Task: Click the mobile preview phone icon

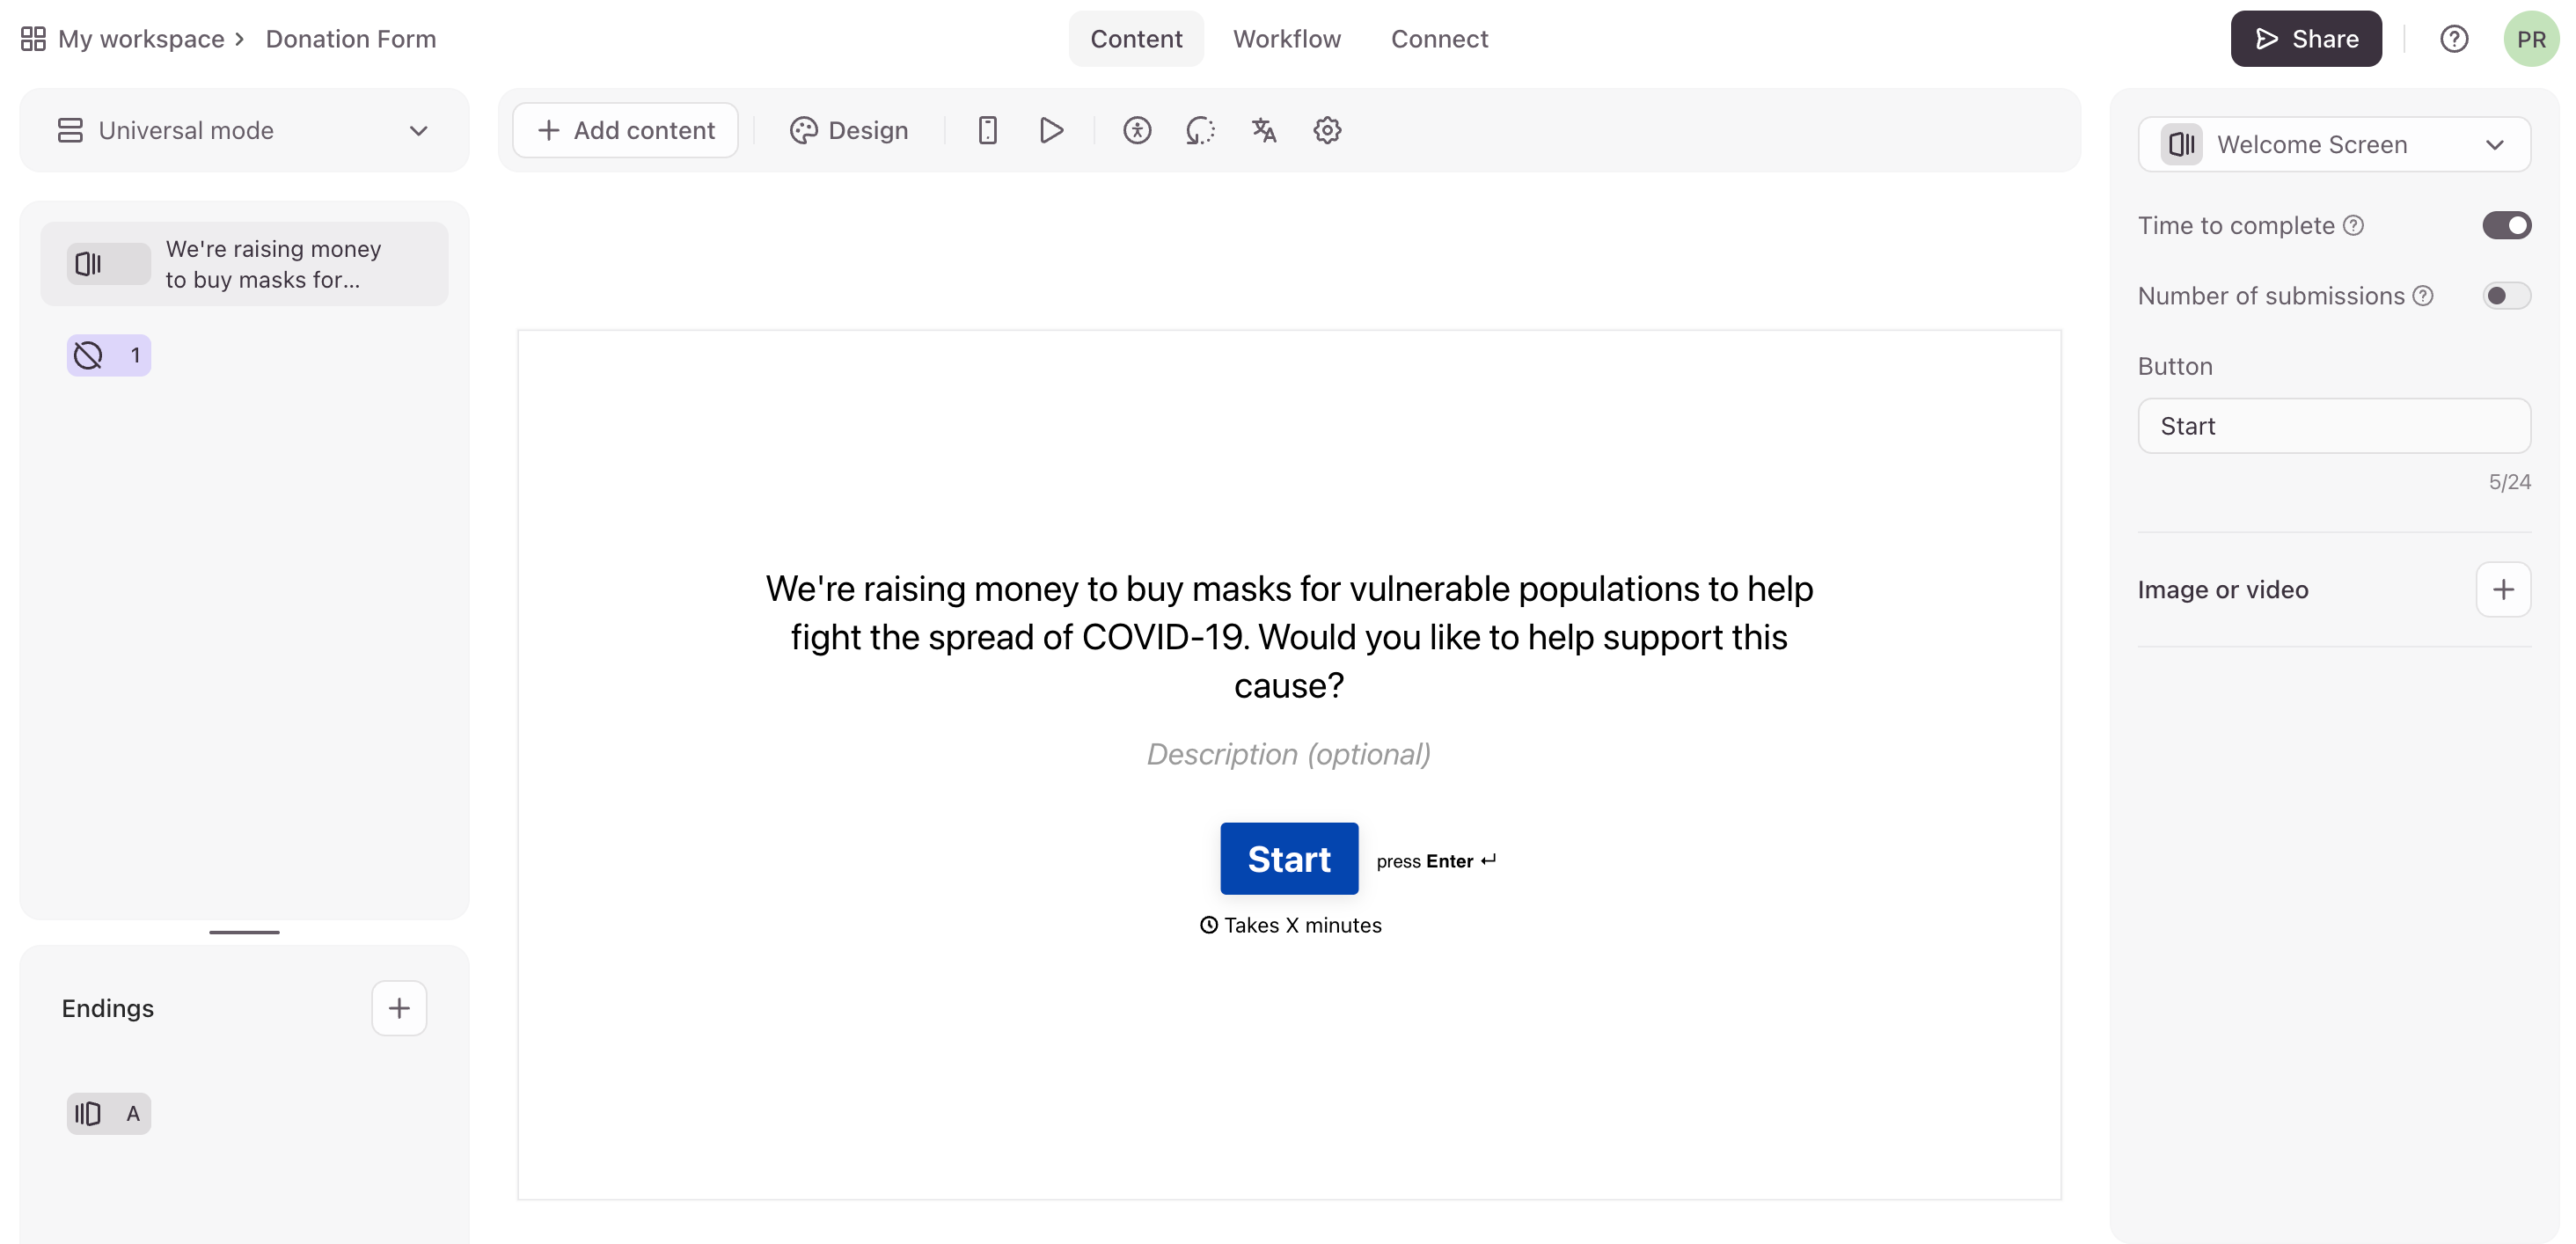Action: tap(987, 130)
